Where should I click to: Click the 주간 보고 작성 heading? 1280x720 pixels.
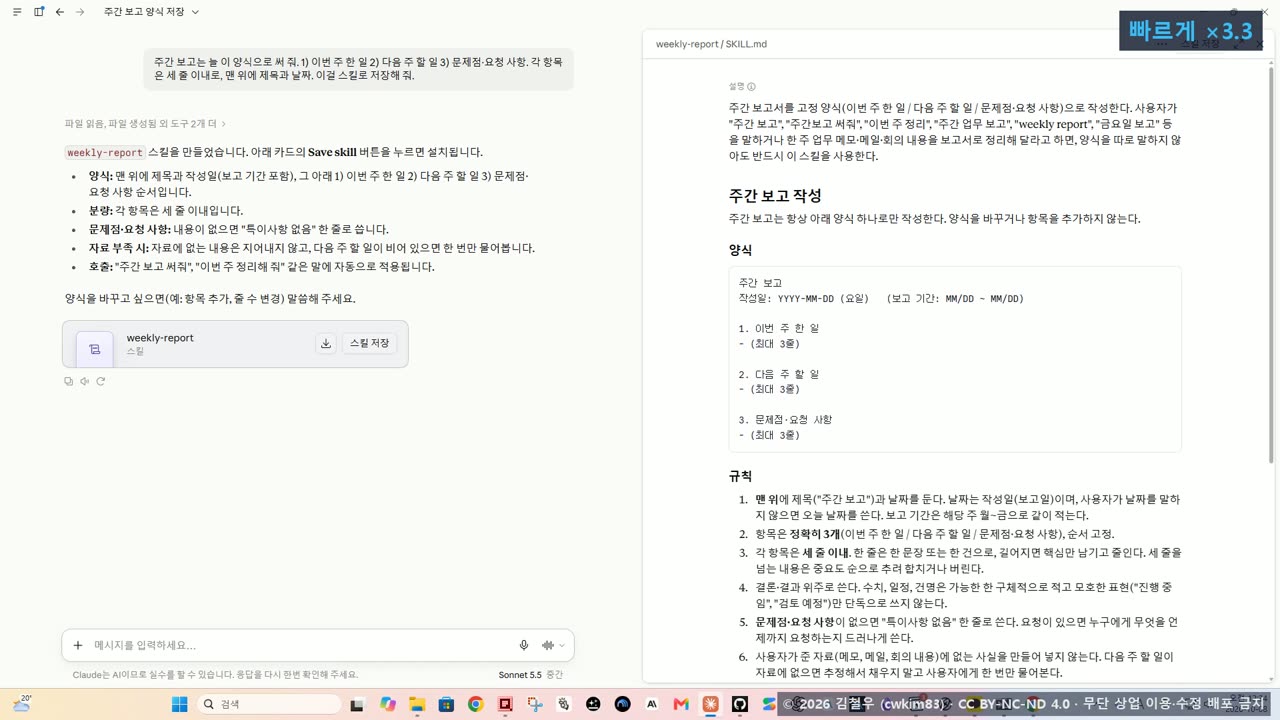click(775, 195)
